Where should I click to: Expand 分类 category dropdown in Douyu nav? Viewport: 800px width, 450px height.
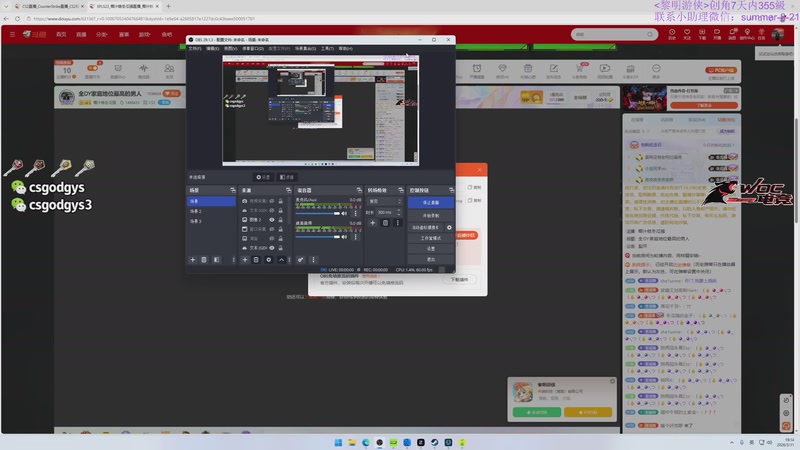pos(102,34)
